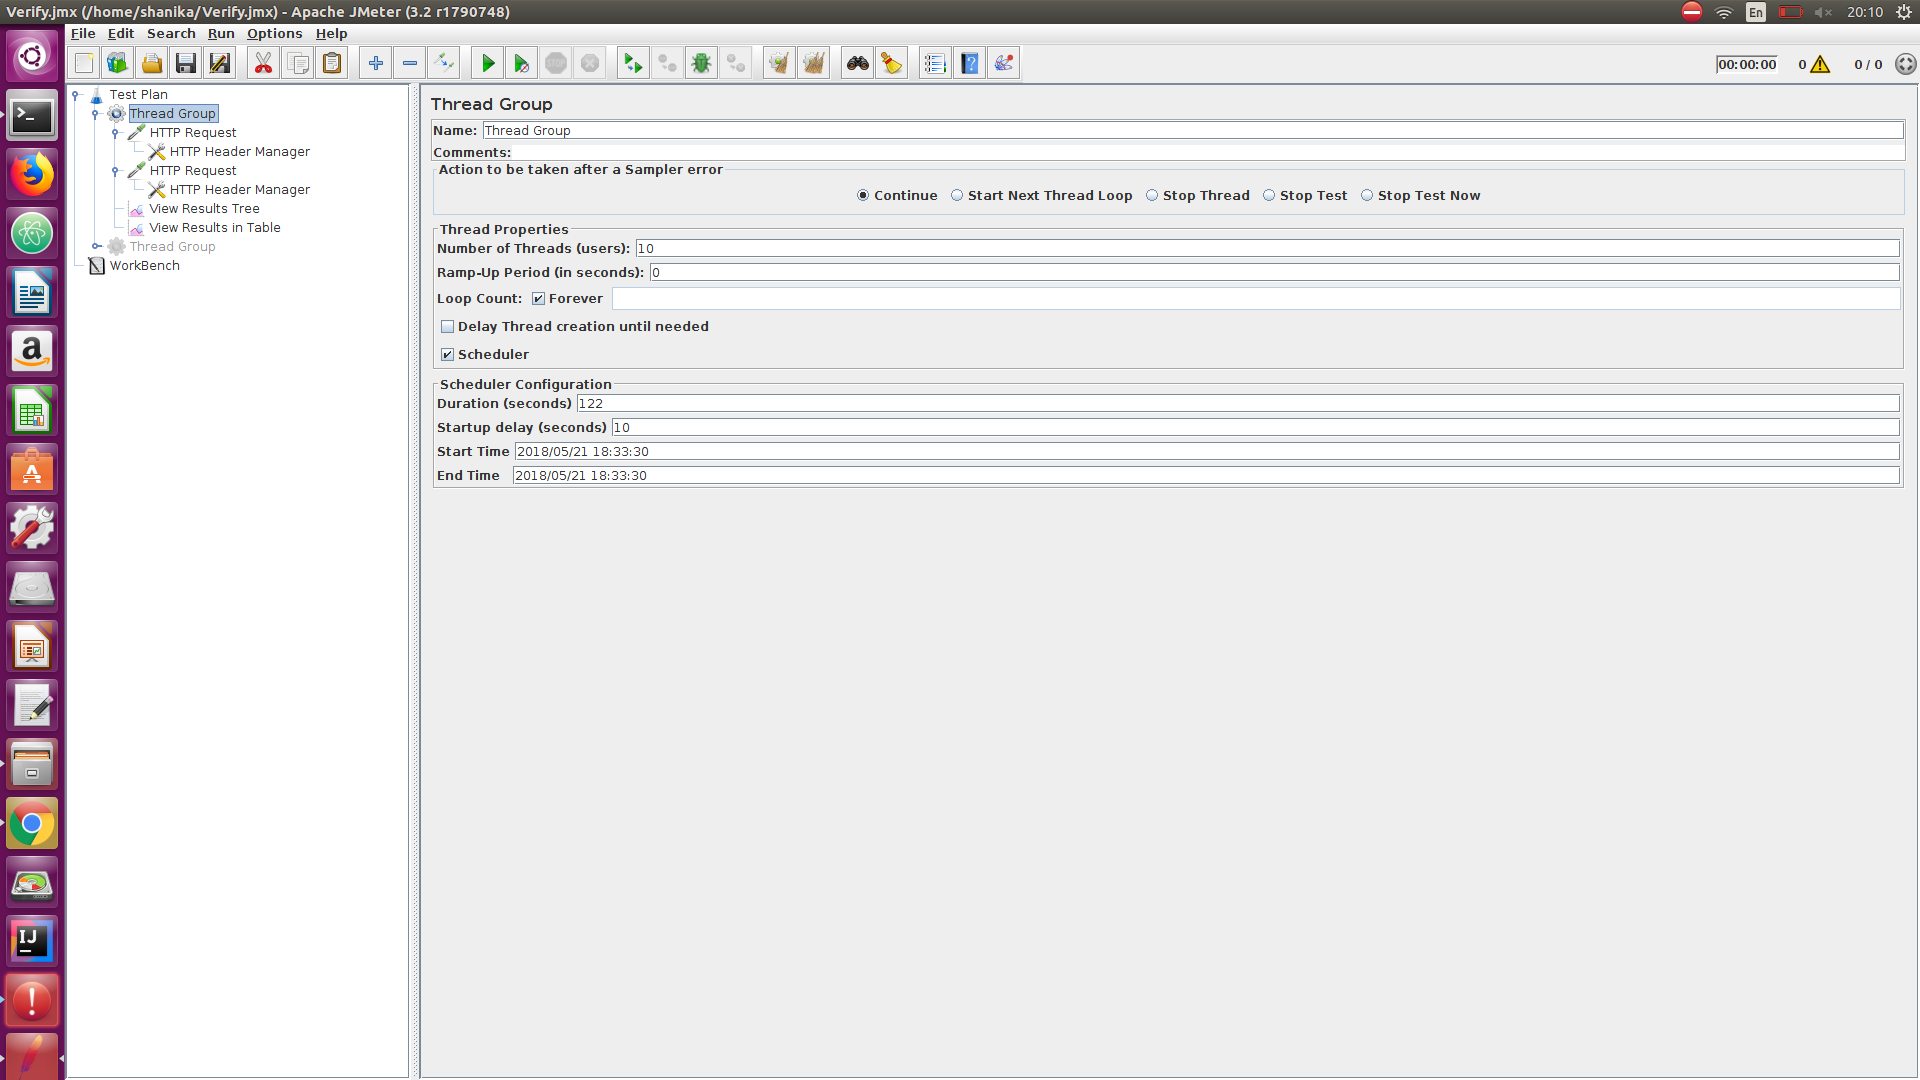Uncheck the Forever loop count checkbox
The width and height of the screenshot is (1920, 1080).
(x=538, y=299)
